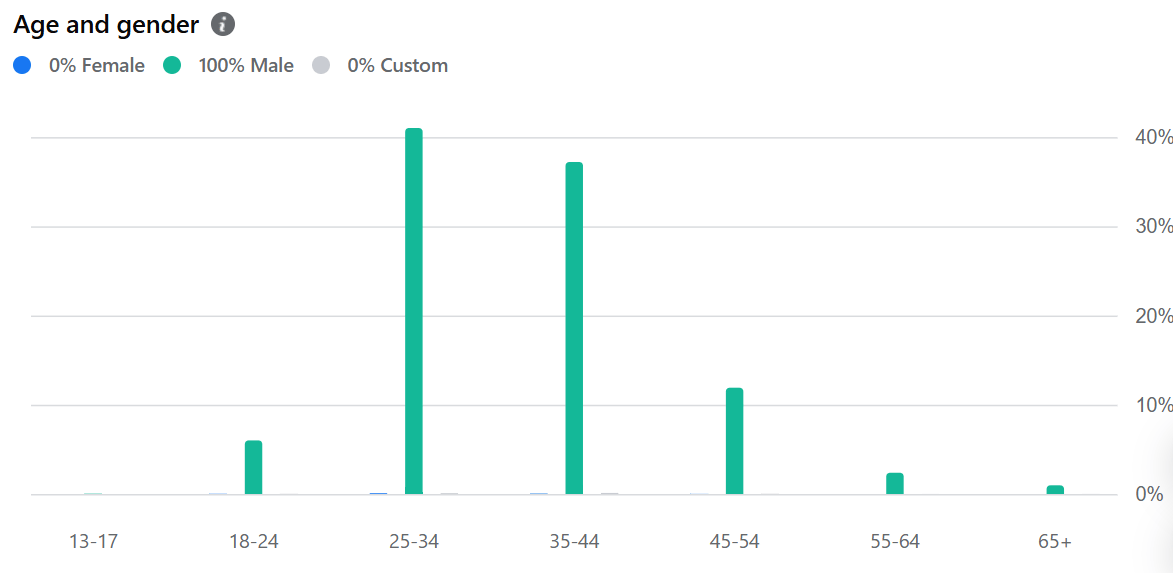
Task: Click the green bar for 35-44
Action: pos(574,328)
